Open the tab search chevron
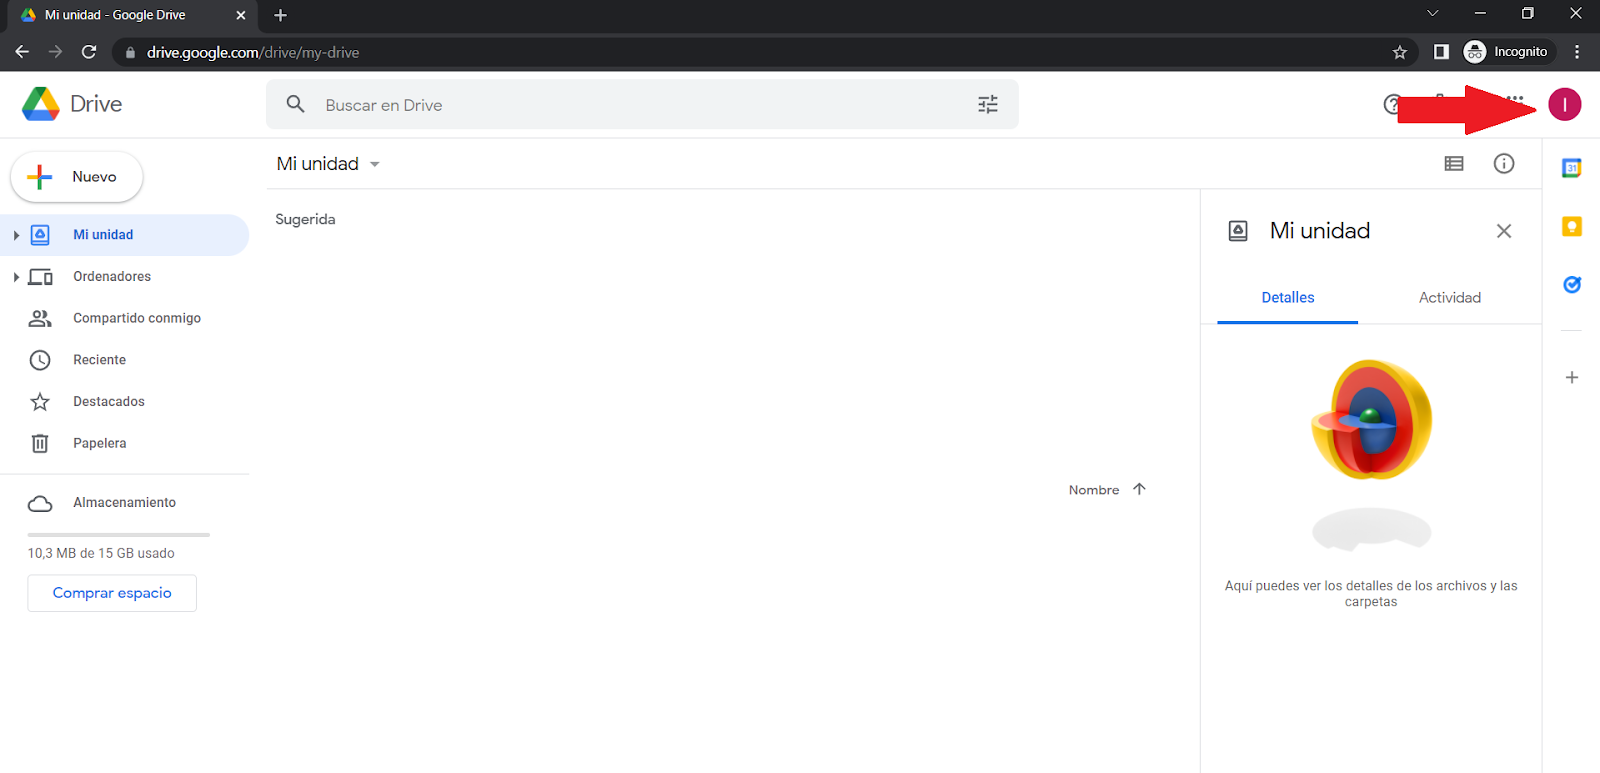 (x=1432, y=14)
